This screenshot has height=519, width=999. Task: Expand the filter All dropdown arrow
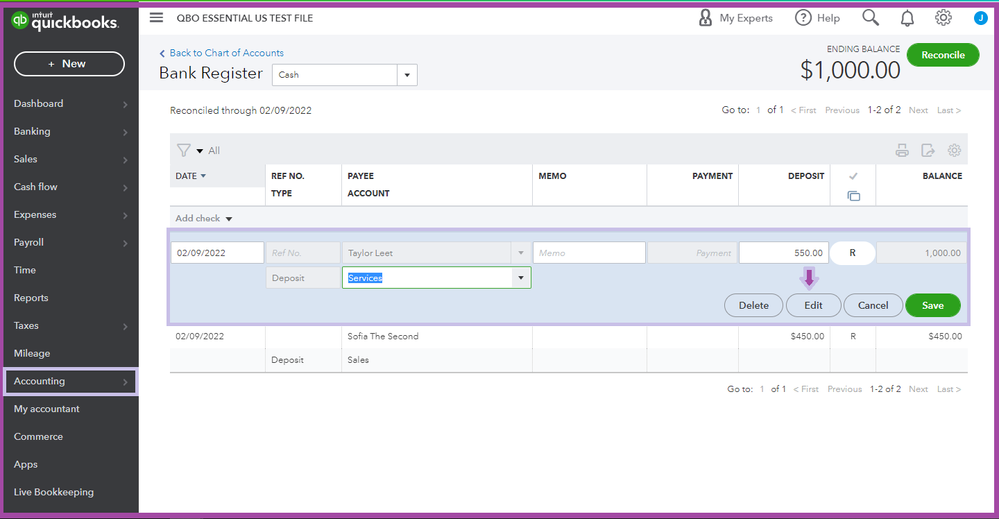click(199, 151)
